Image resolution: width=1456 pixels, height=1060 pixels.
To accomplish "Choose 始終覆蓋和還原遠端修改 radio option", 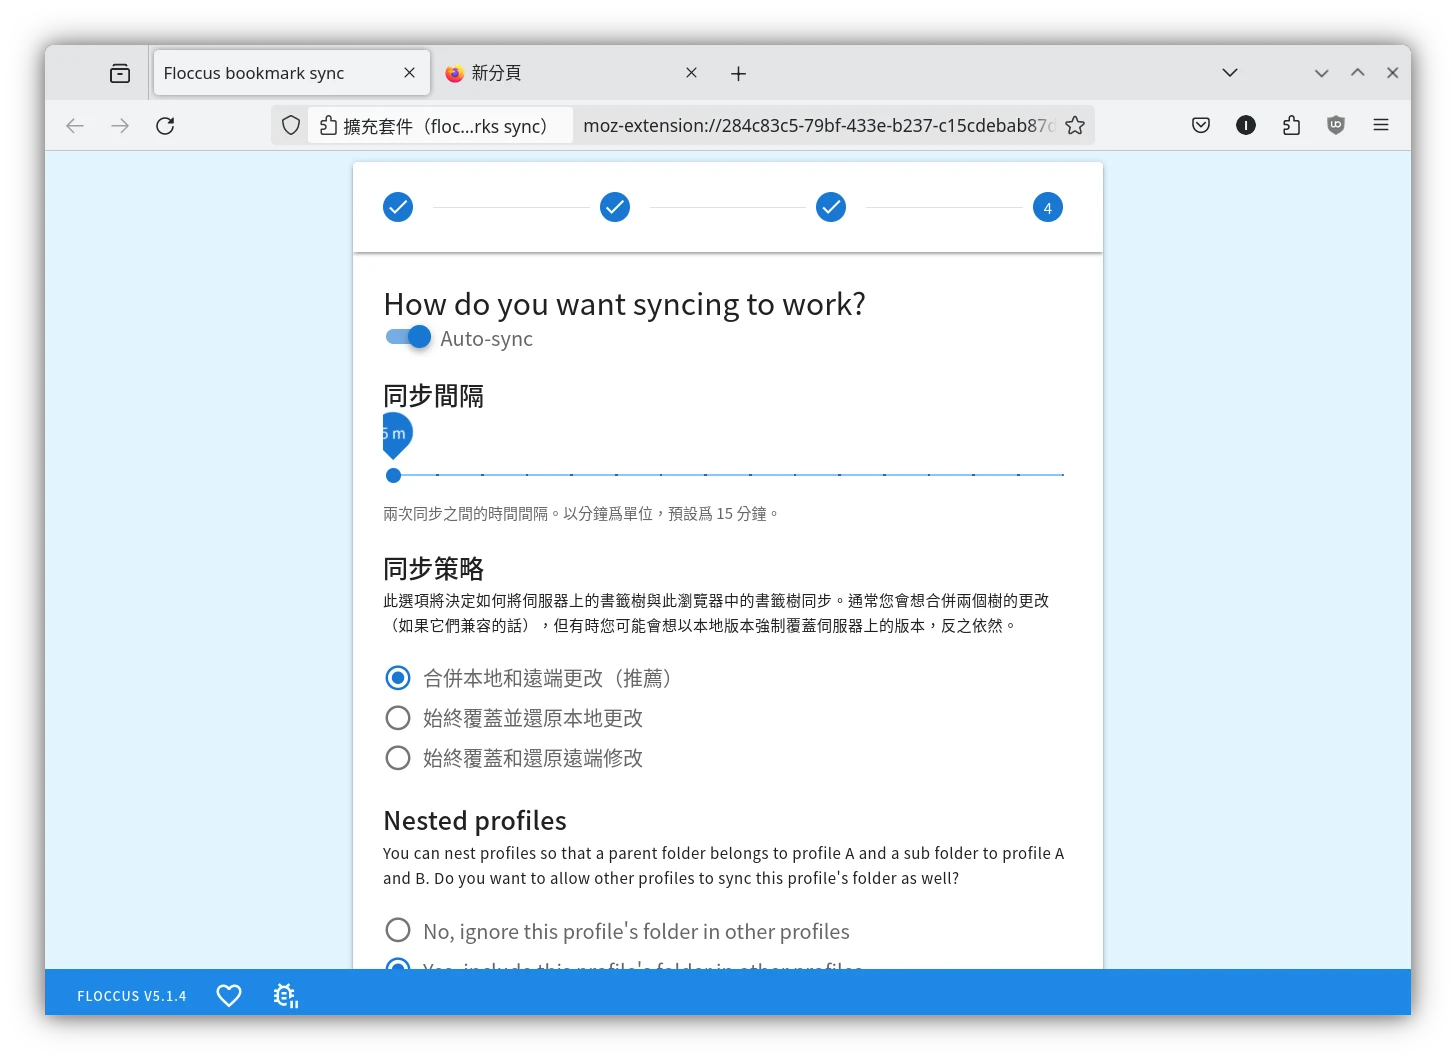I will pos(398,758).
